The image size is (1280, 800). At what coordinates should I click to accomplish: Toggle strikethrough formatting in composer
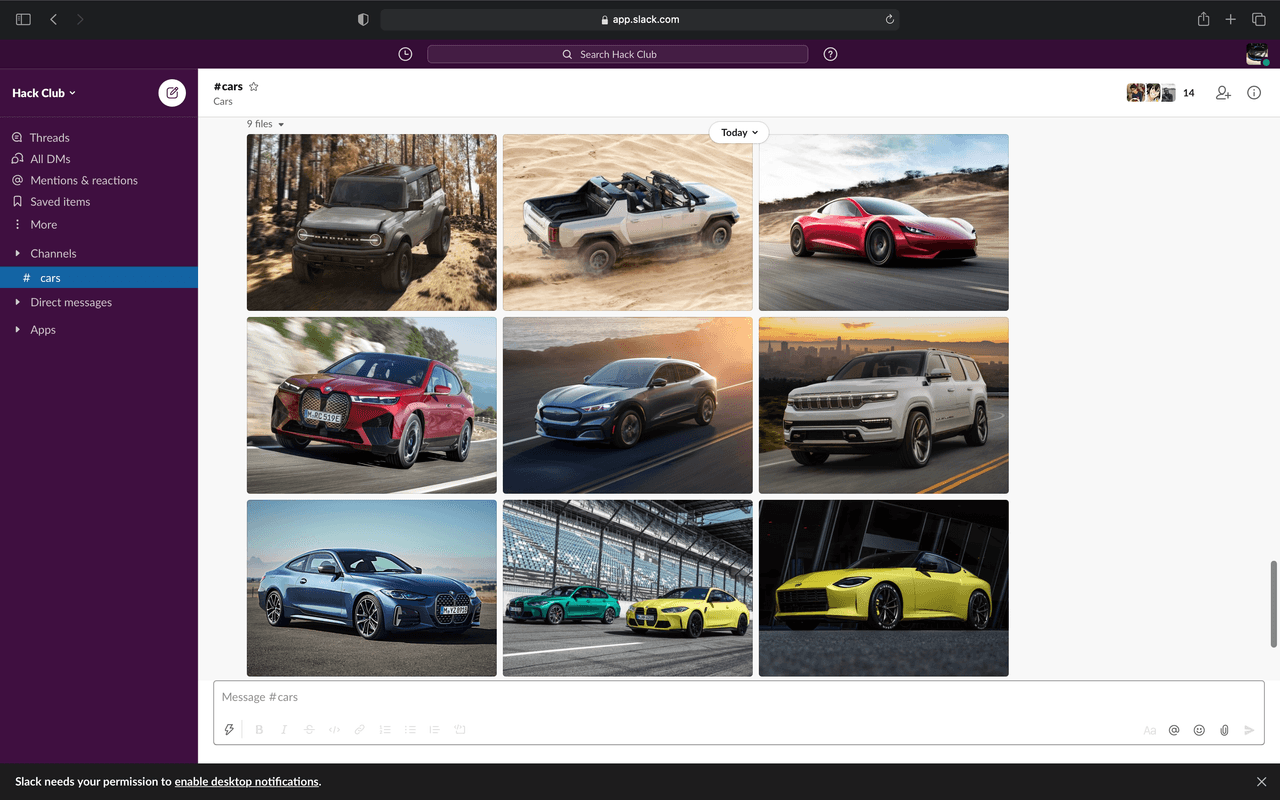tap(309, 730)
